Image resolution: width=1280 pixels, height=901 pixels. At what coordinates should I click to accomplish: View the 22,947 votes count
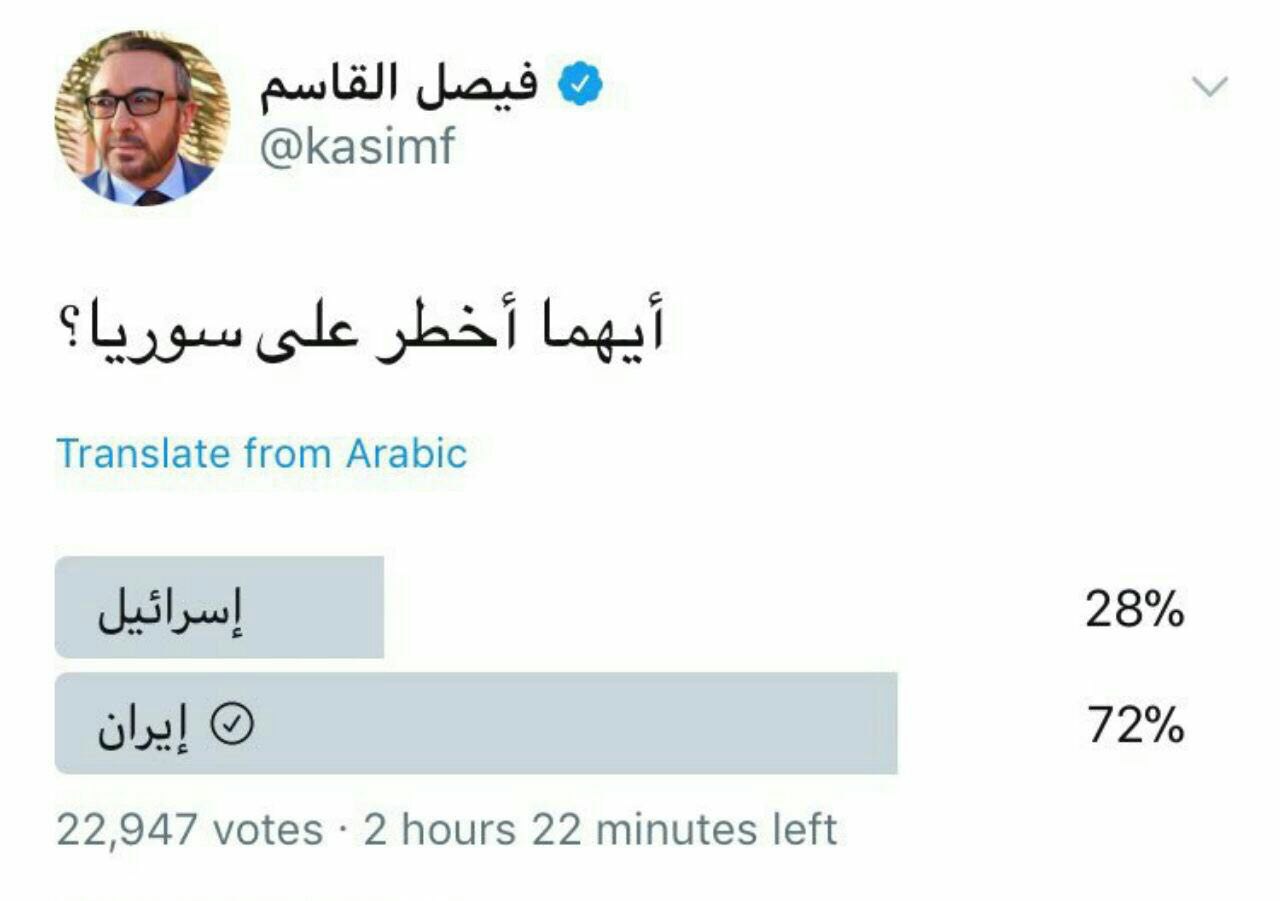(x=189, y=830)
